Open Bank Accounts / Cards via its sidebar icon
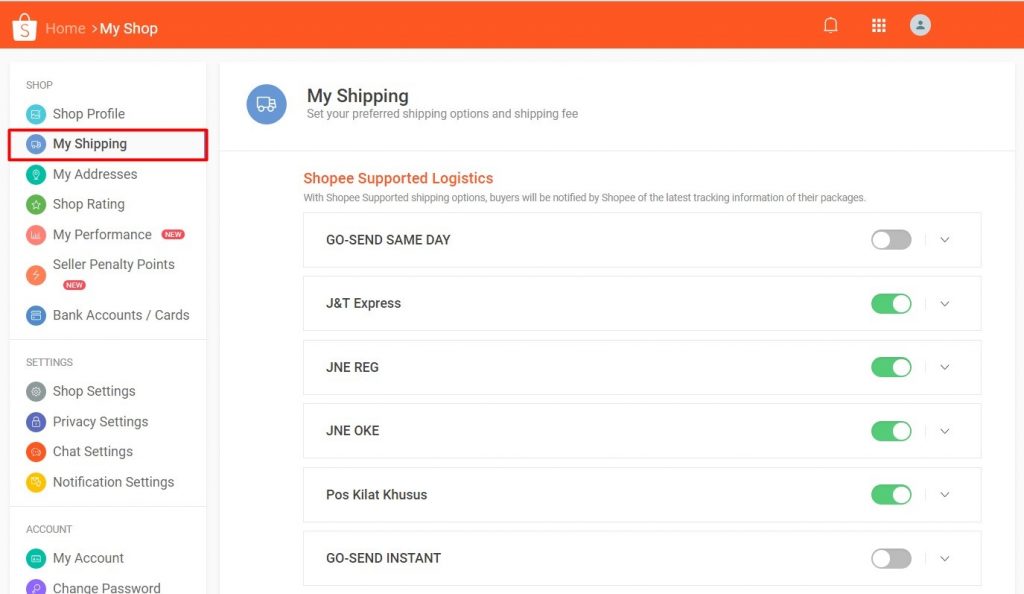Viewport: 1024px width, 594px height. [37, 315]
